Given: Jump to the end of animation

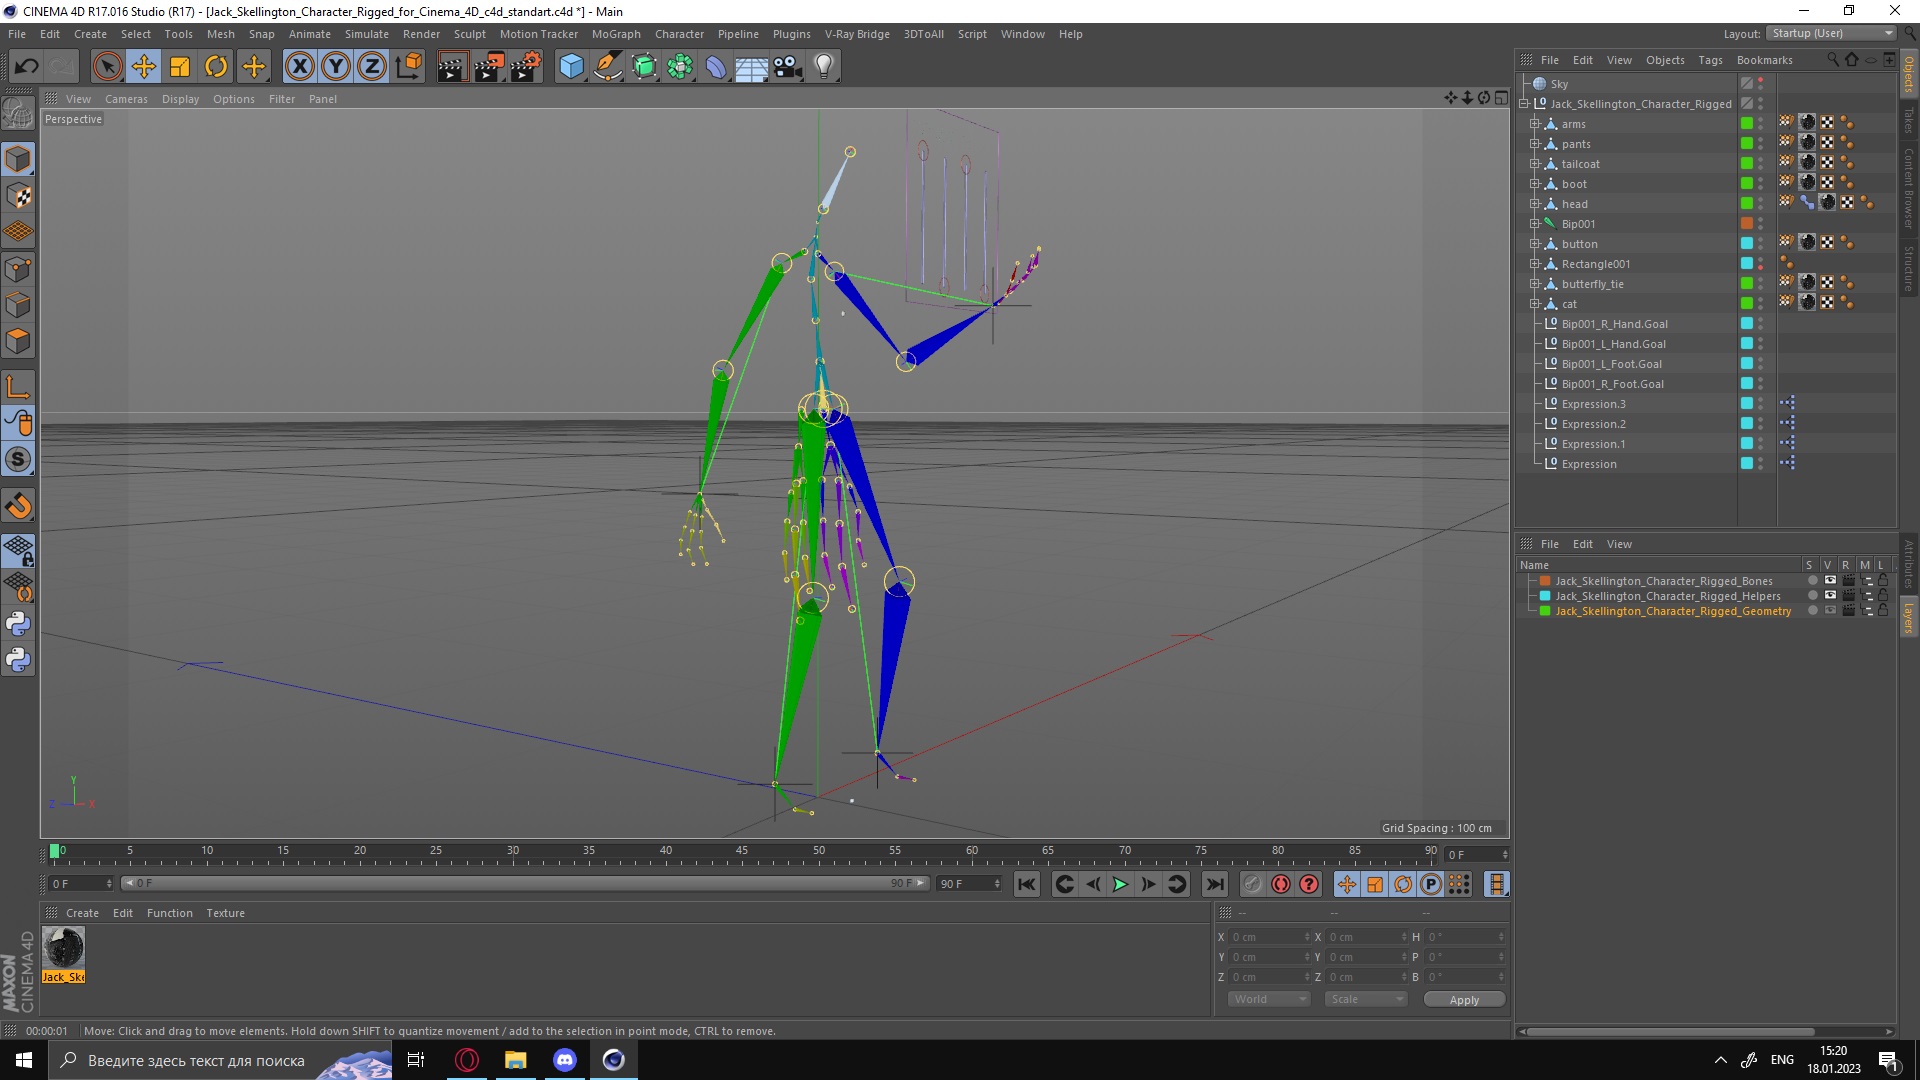Looking at the screenshot, I should point(1215,884).
